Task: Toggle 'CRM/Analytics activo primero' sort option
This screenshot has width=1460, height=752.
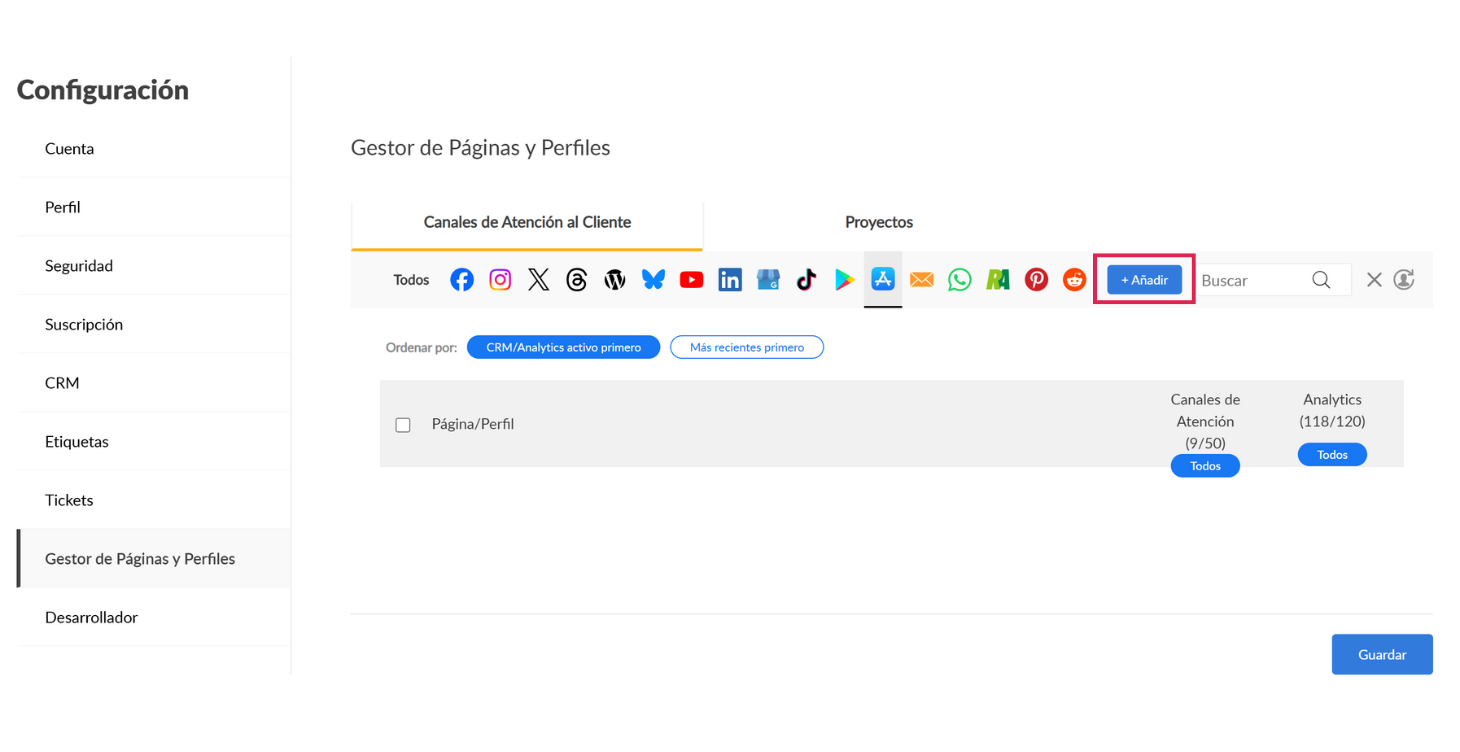Action: pyautogui.click(x=563, y=347)
